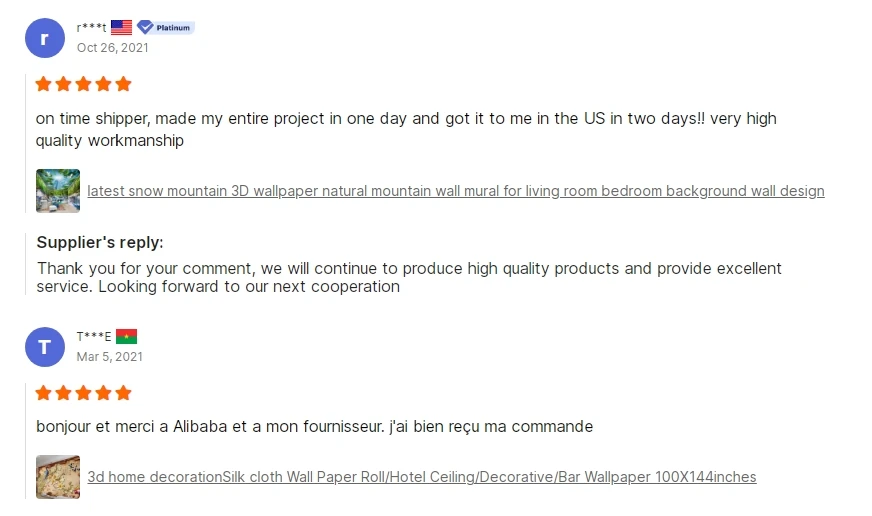
Task: Open the latest snow mountain 3D wallpaper link
Action: pyautogui.click(x=456, y=191)
